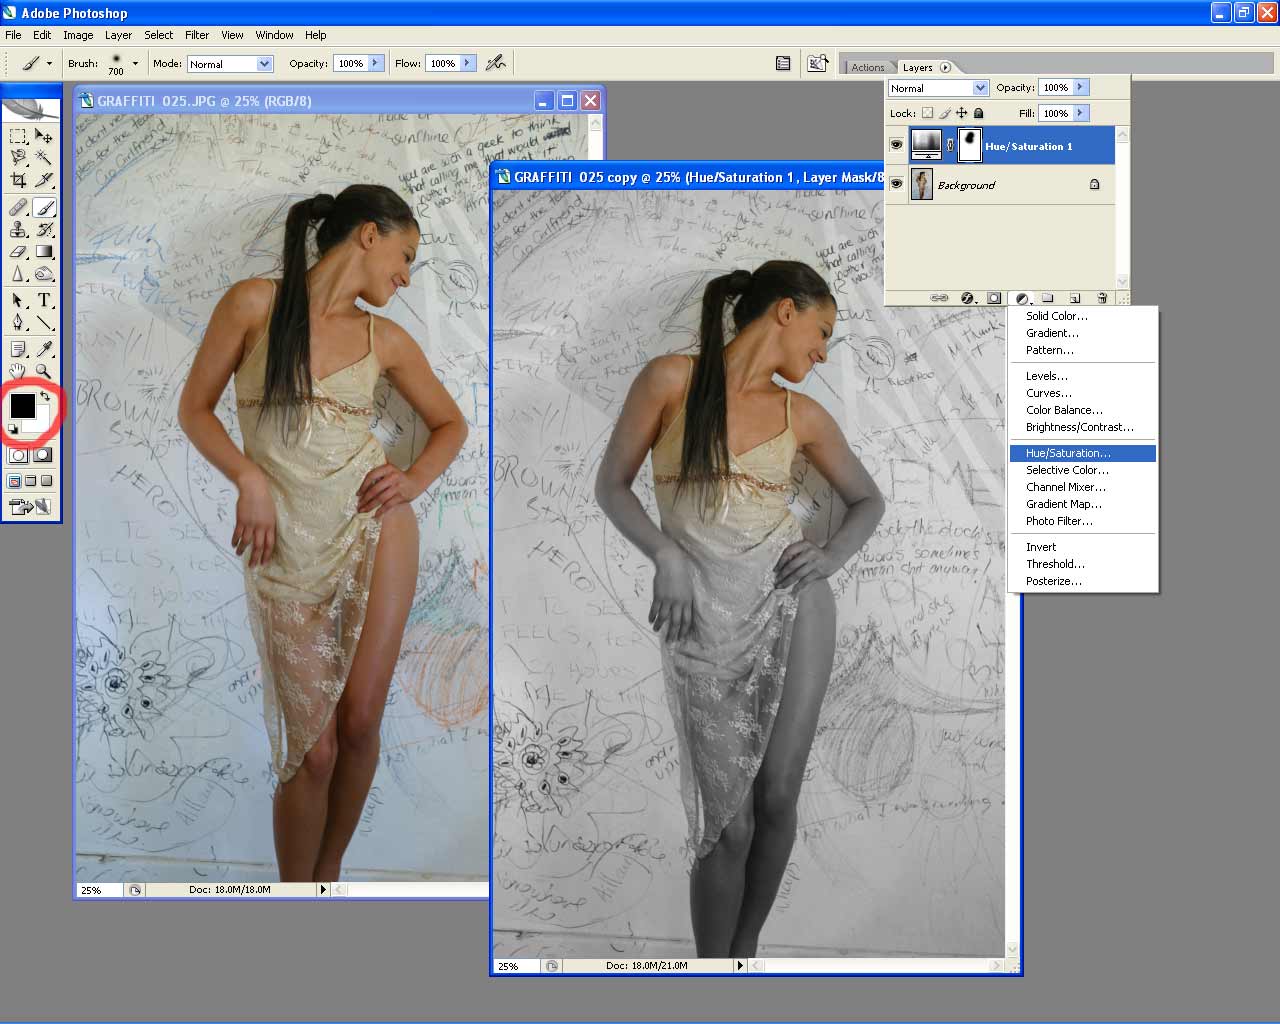Toggle lock position icon
Viewport: 1280px width, 1024px height.
(x=961, y=113)
